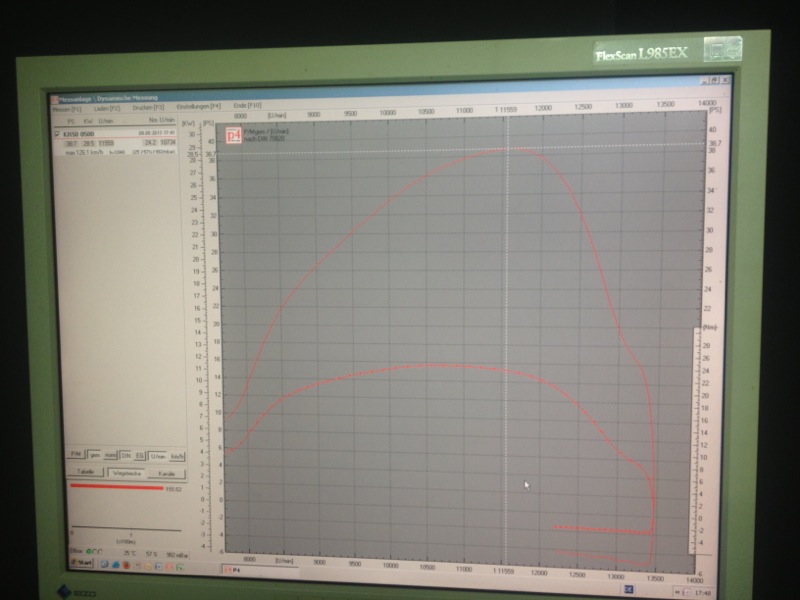Click the Firefox icon in the taskbar
This screenshot has width=800, height=600.
pos(128,563)
